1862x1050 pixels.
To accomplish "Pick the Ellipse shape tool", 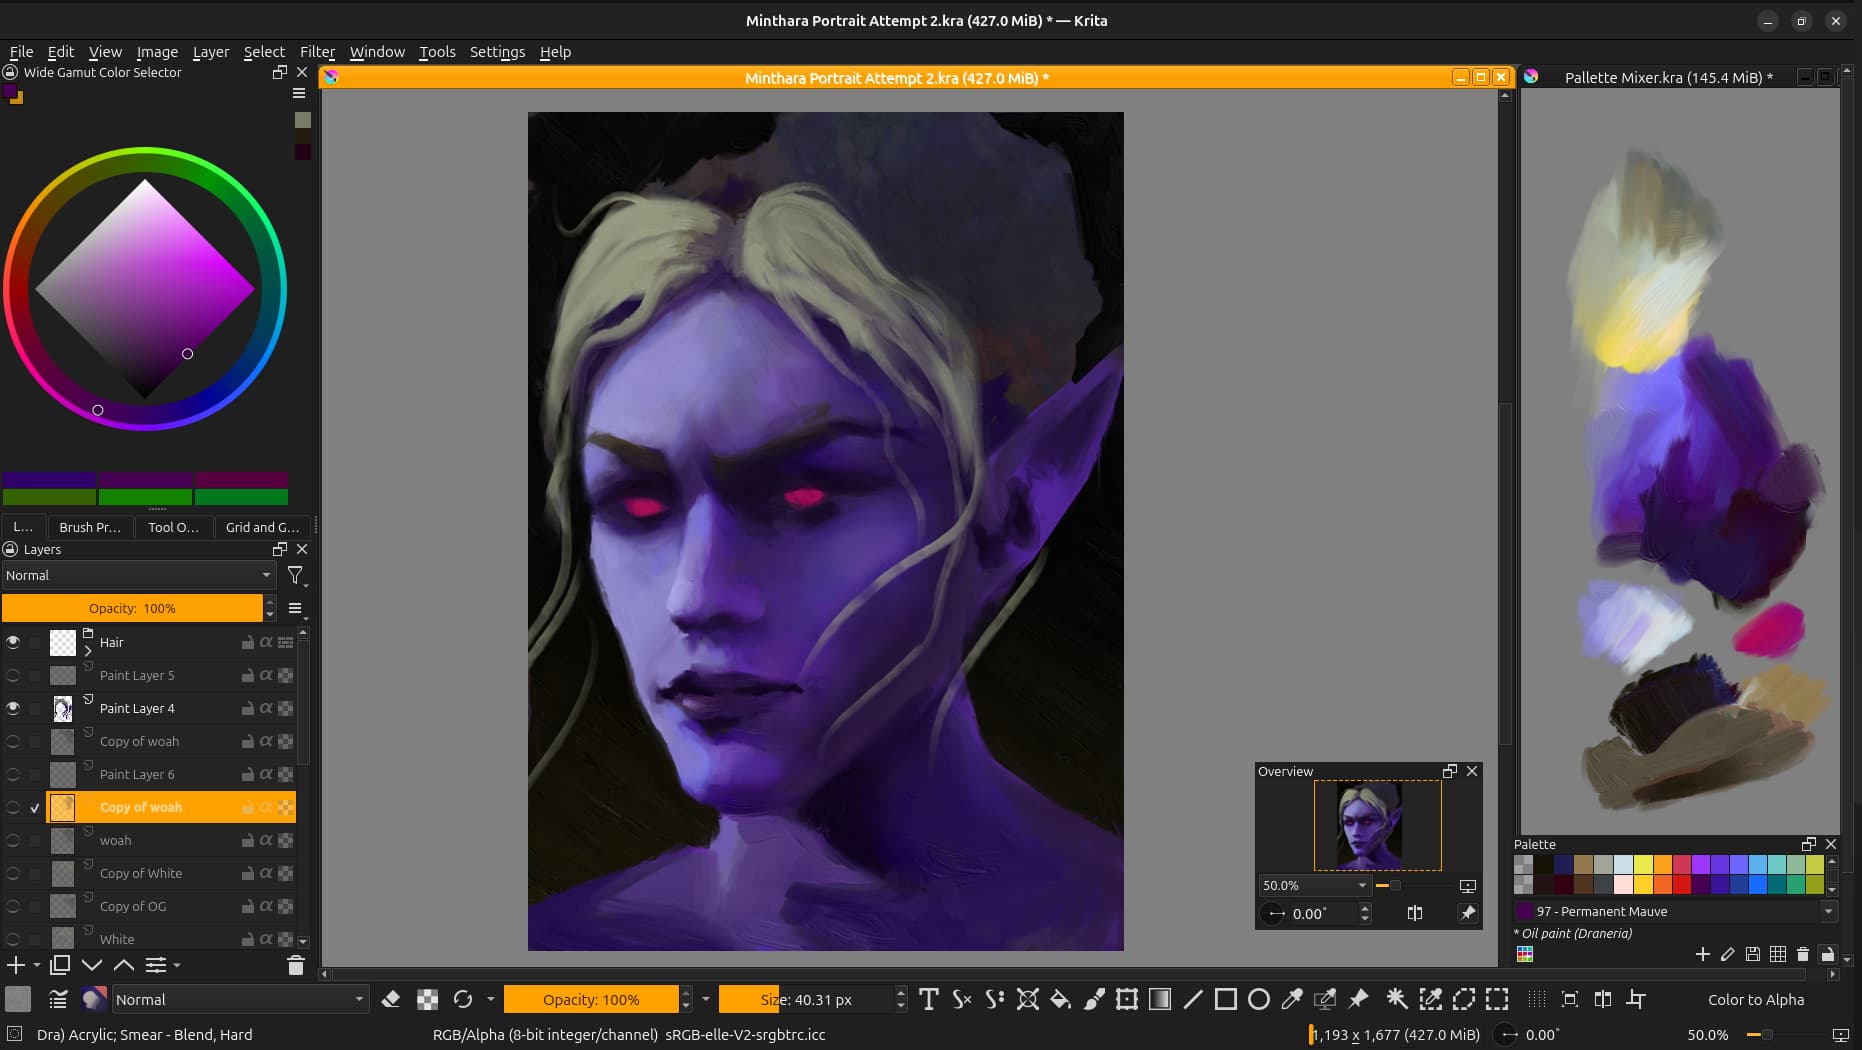I will point(1259,999).
